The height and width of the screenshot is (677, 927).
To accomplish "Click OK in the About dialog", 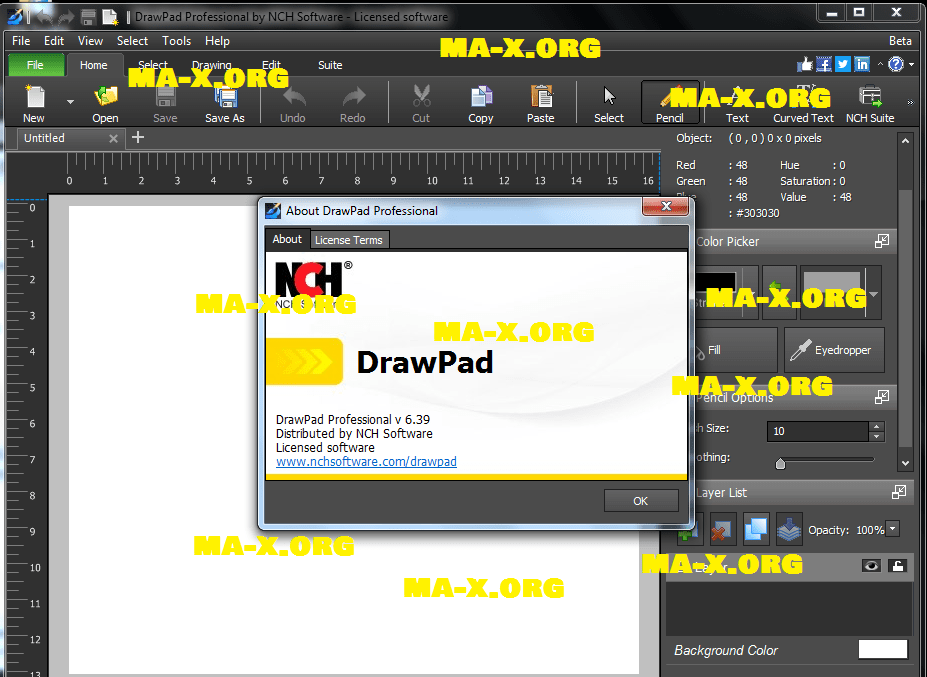I will (641, 501).
